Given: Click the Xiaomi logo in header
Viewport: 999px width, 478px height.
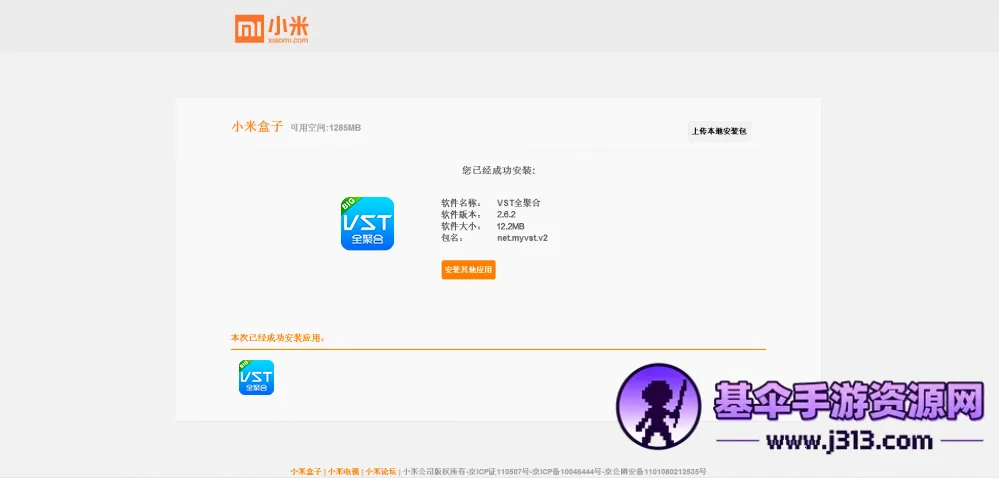Looking at the screenshot, I should [271, 29].
